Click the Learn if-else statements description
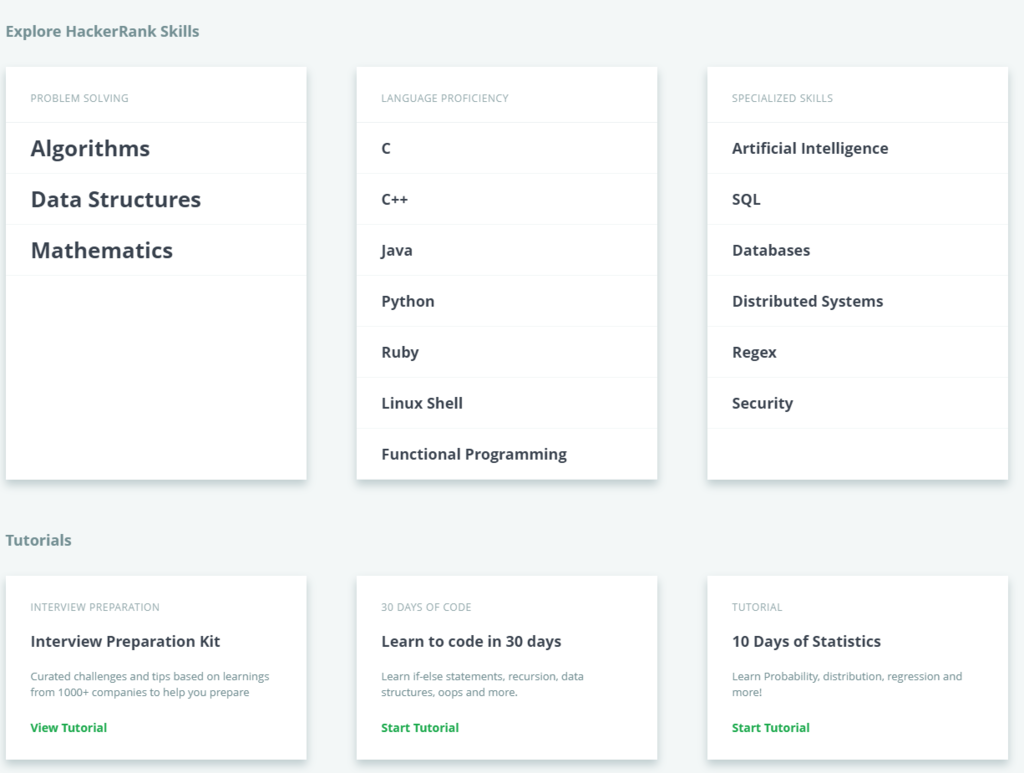Viewport: 1024px width, 773px height. (482, 684)
